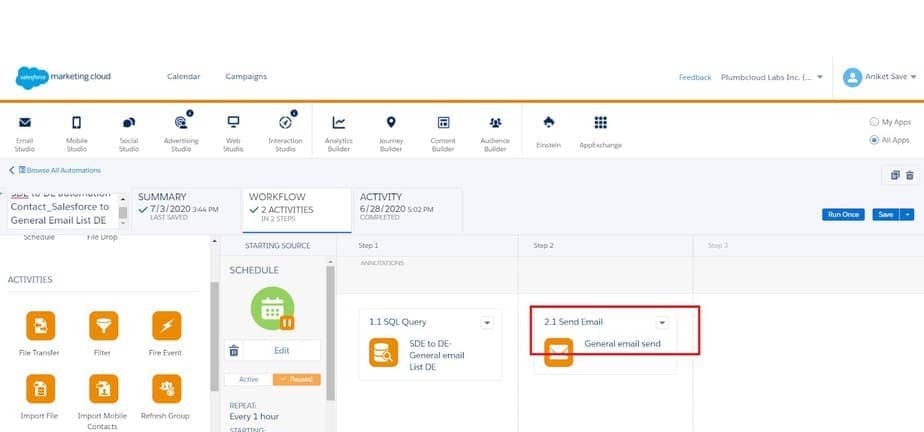Click the copy automation icon
Screen dimensions: 924x432
(x=895, y=175)
